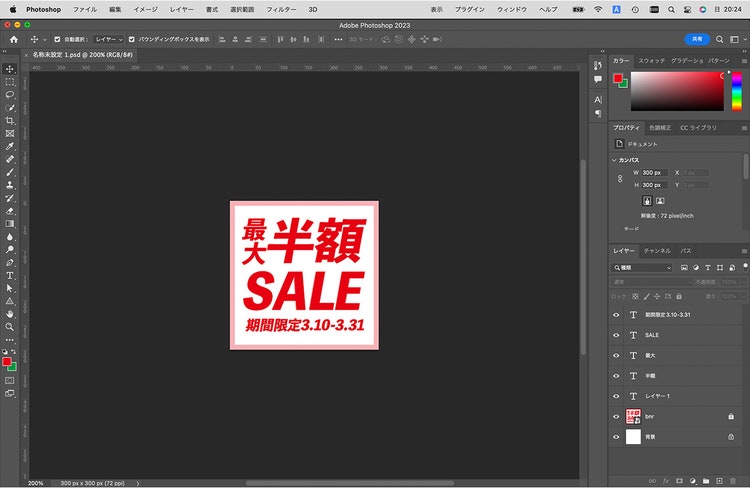Collapse the カンバス section
The height and width of the screenshot is (488, 750).
tap(614, 160)
